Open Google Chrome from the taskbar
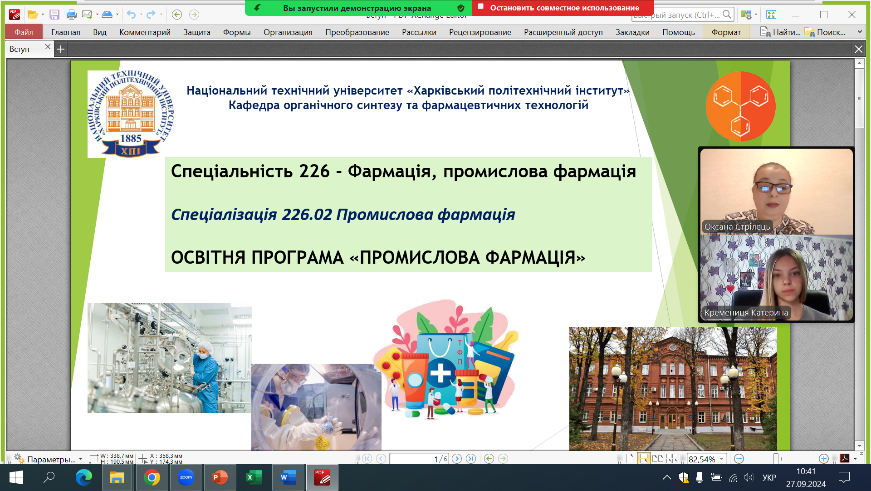The image size is (871, 491). [151, 478]
